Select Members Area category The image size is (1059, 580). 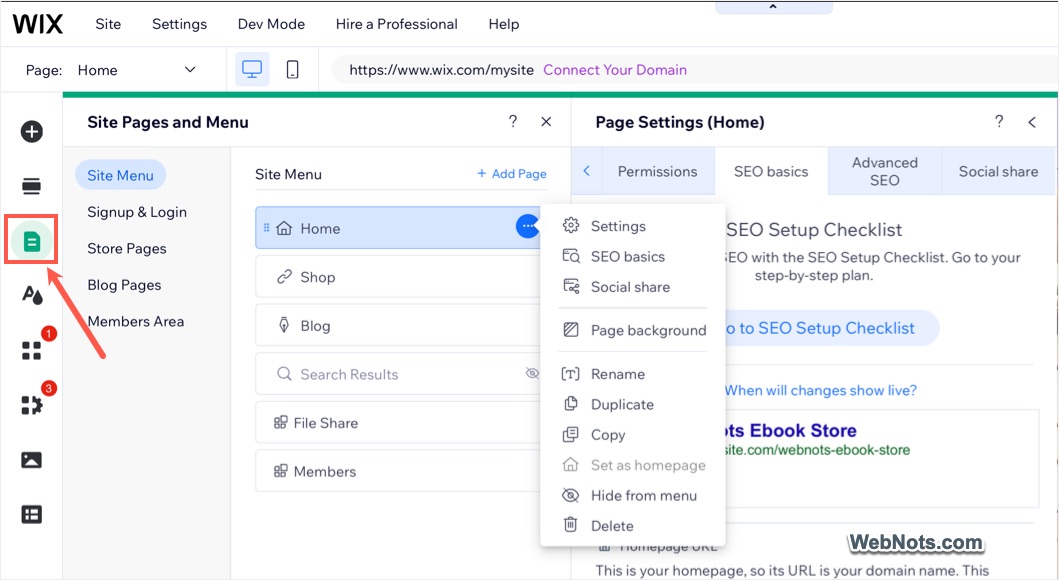[x=135, y=321]
